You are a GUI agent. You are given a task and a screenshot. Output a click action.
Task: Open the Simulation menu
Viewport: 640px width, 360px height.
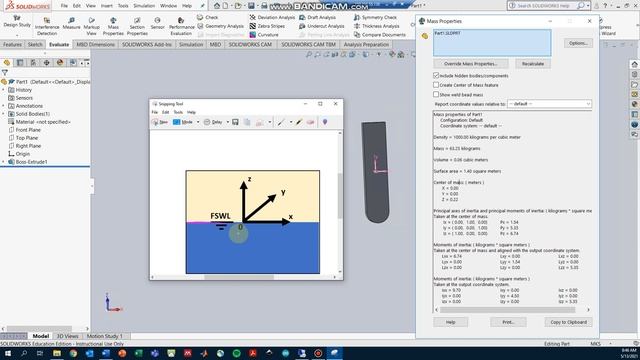(144, 6)
